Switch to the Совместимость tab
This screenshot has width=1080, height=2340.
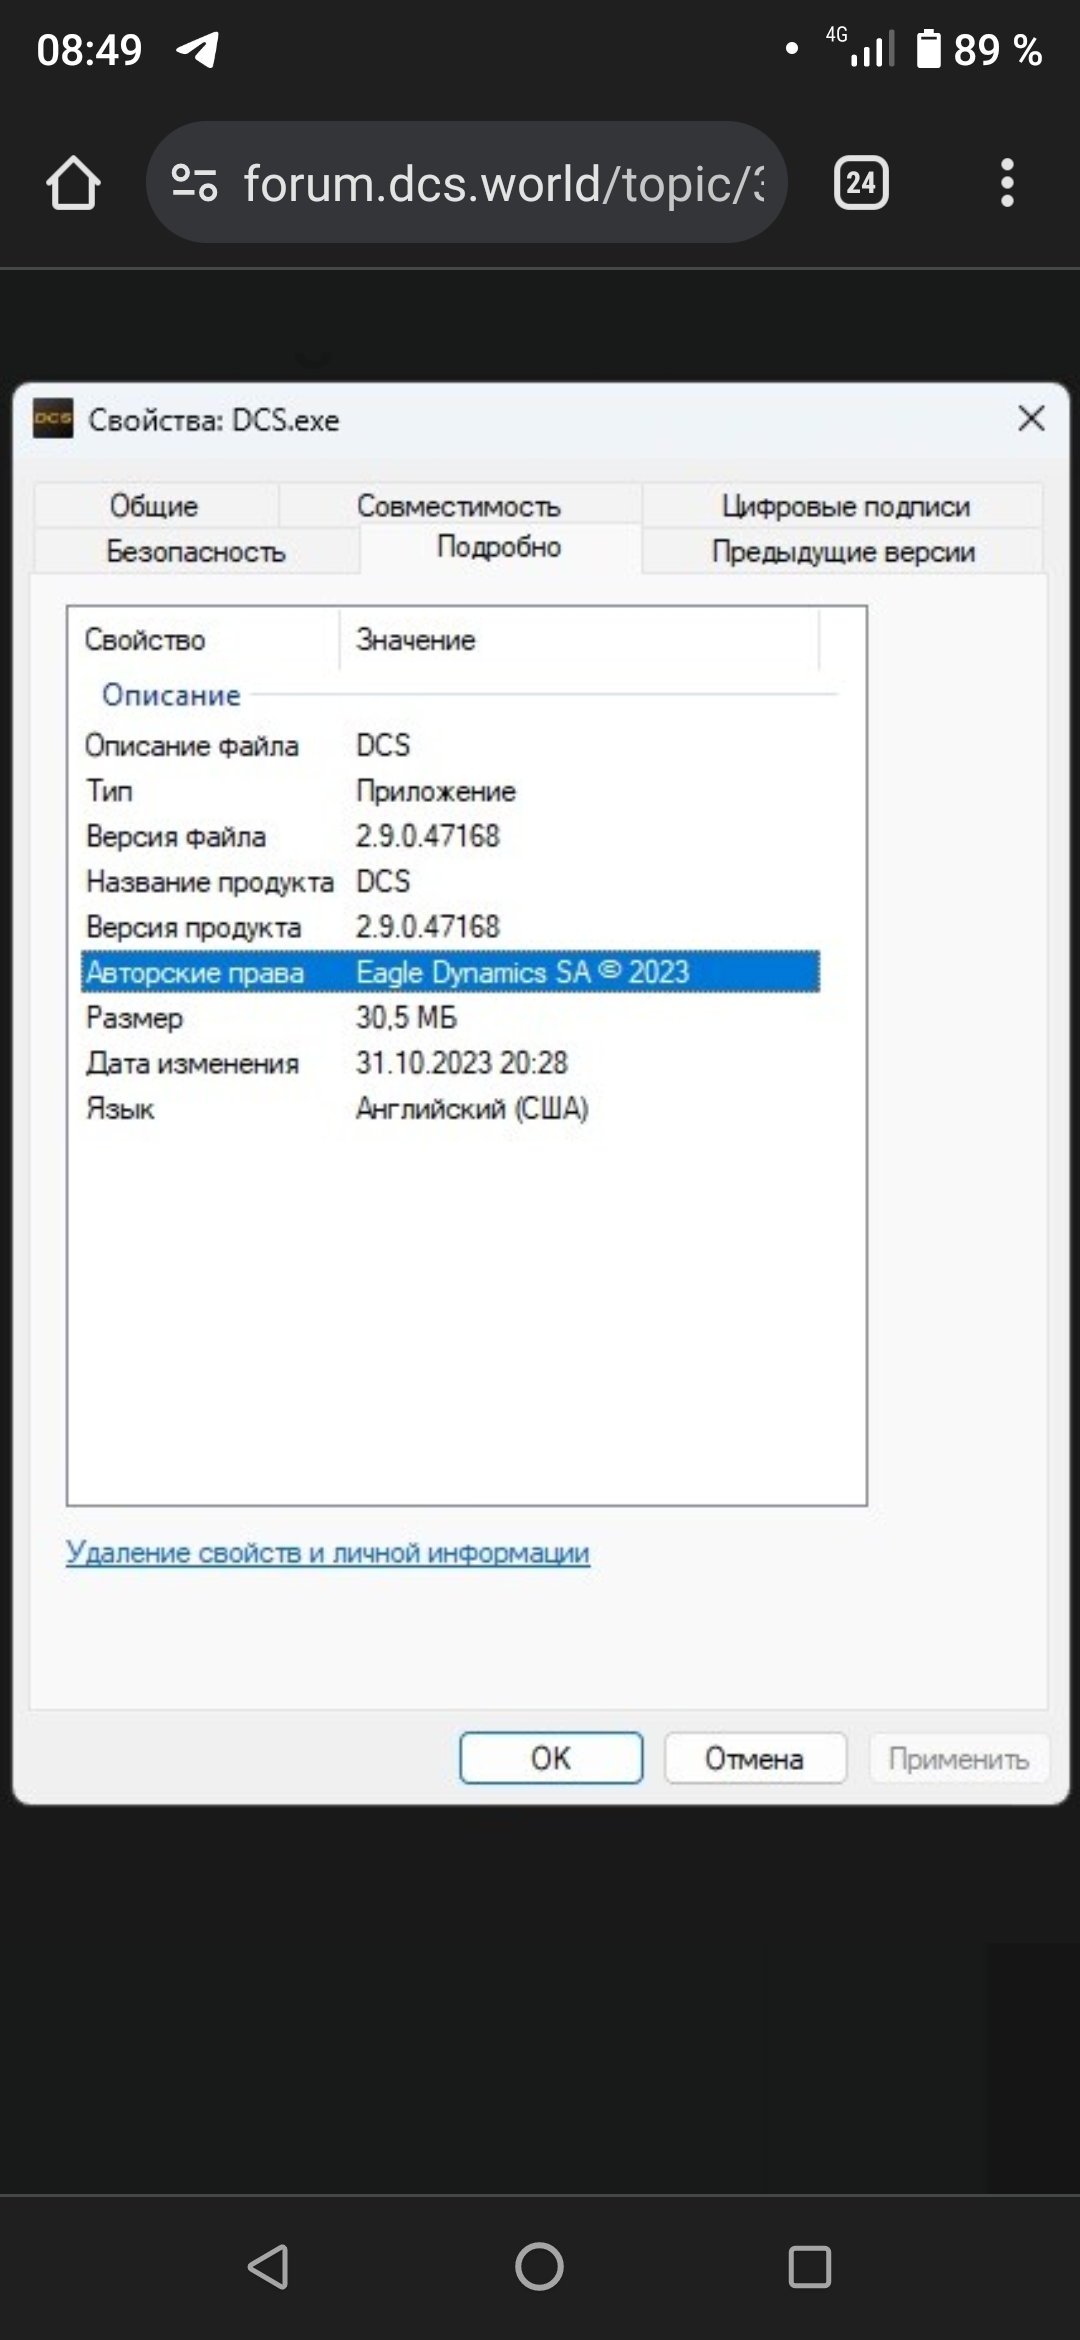click(459, 506)
